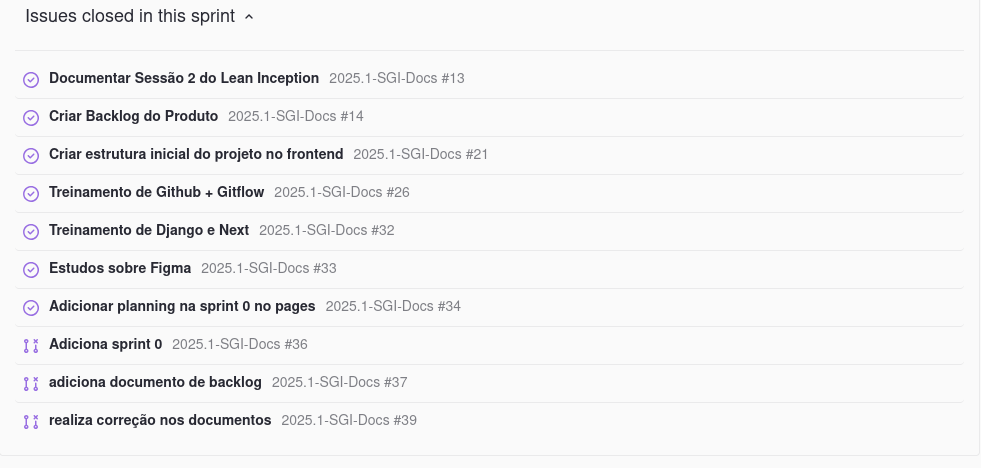Open Documentar Sessão 2 do Lean Inception issue
Viewport: 981px width, 468px height.
pos(184,78)
